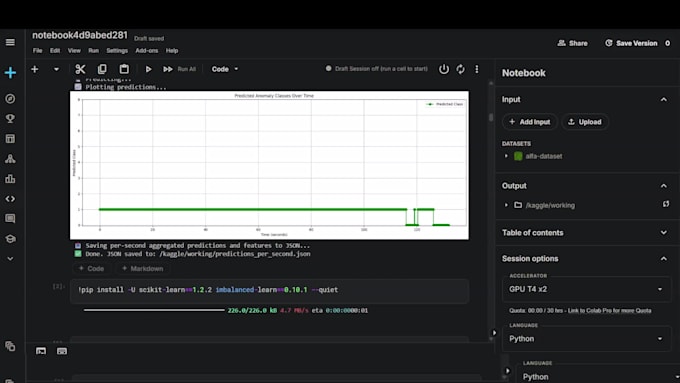Click the Run All fast-forward button
The width and height of the screenshot is (680, 383).
[180, 69]
